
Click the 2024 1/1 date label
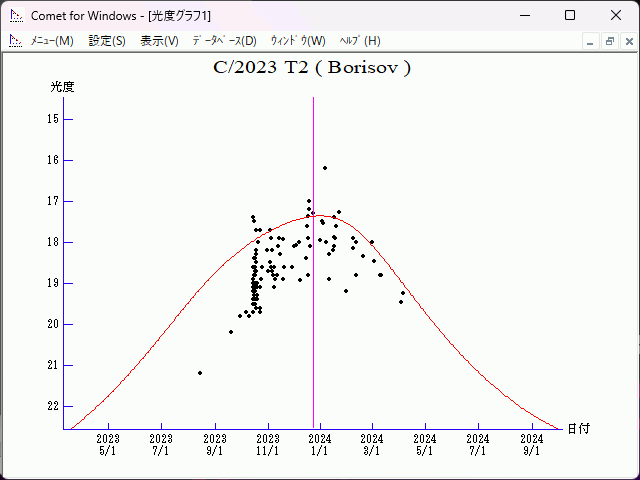pyautogui.click(x=320, y=445)
